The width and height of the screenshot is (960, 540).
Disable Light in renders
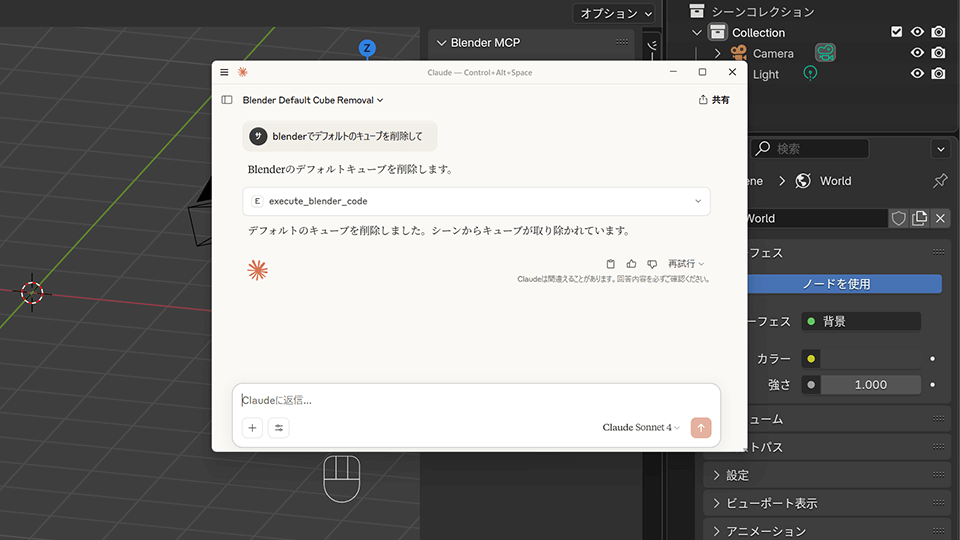(939, 73)
